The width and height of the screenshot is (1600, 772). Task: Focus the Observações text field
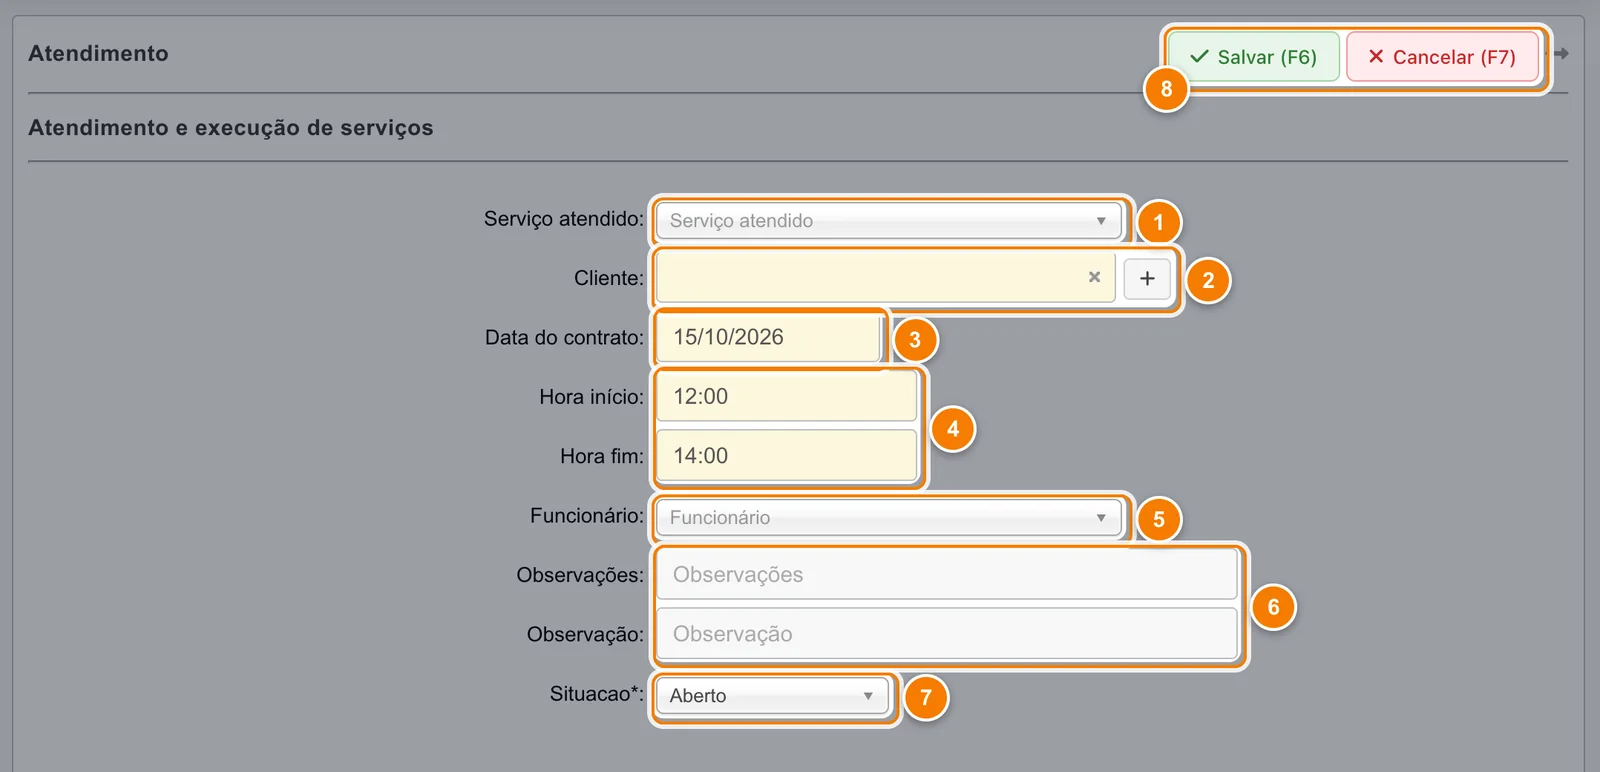click(947, 575)
